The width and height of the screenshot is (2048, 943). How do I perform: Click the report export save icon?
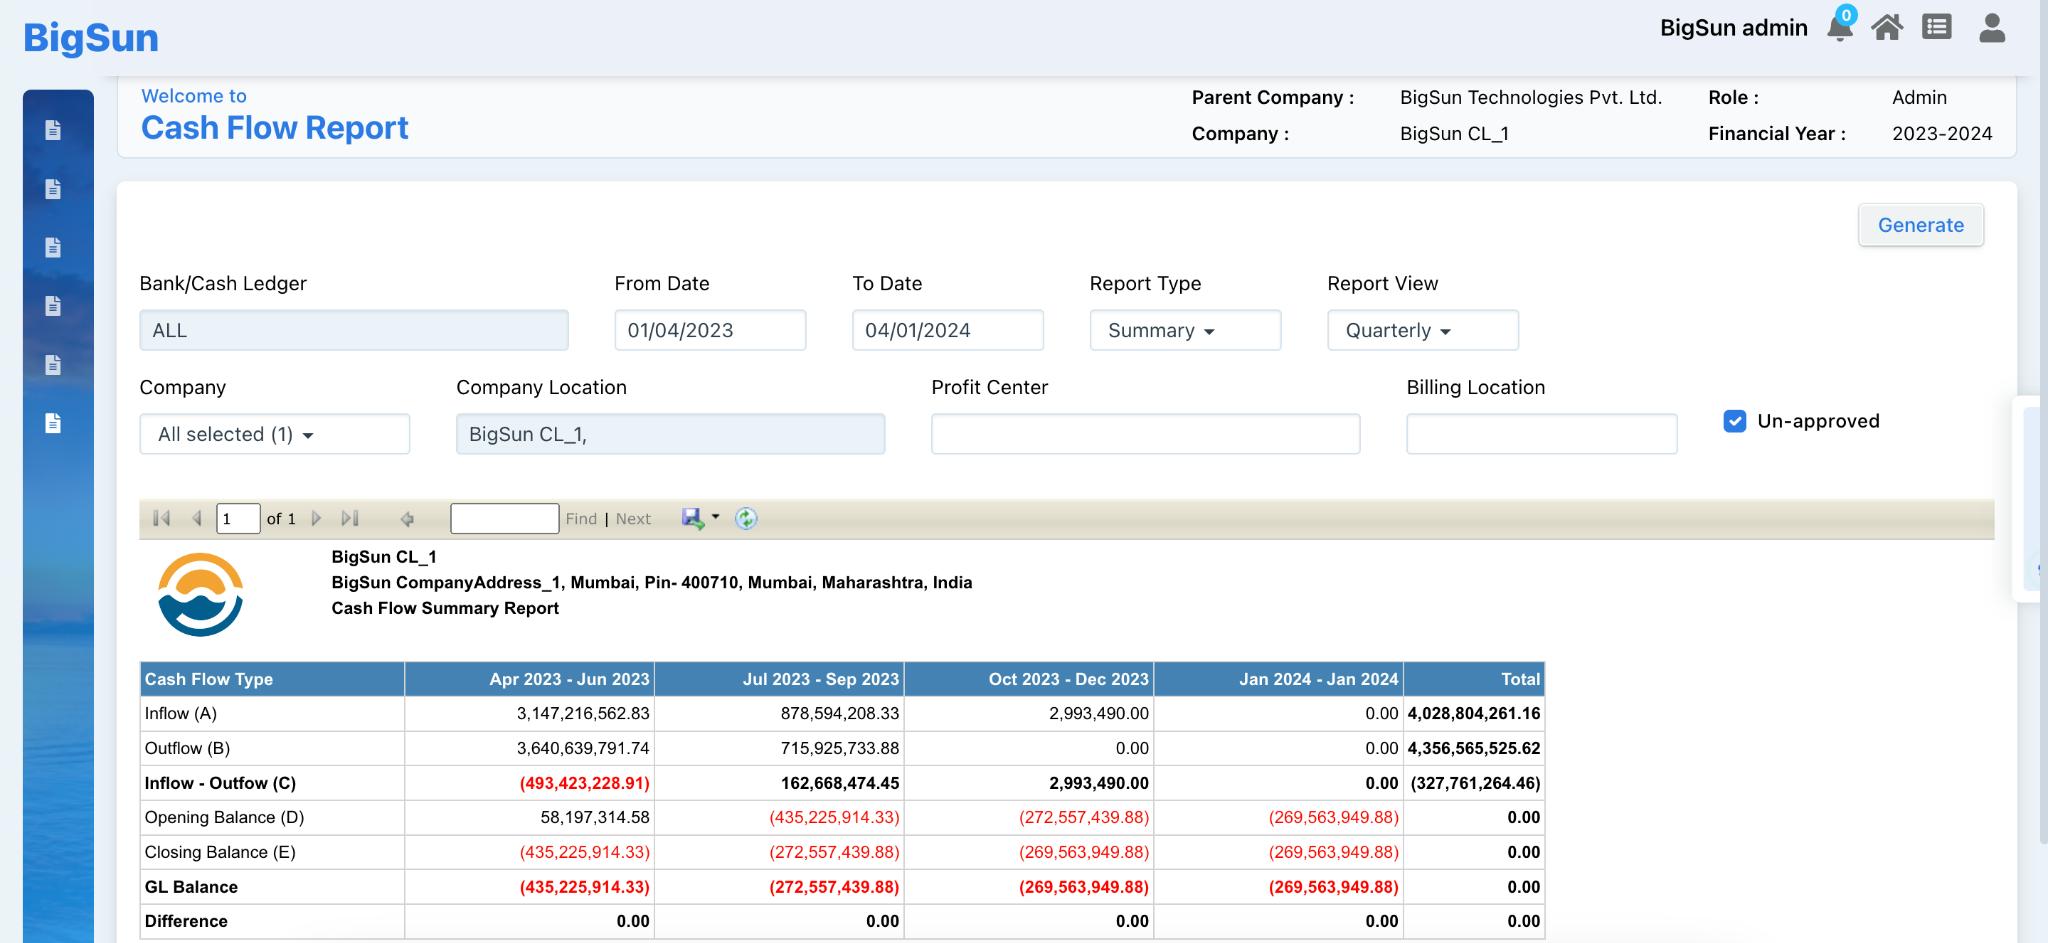point(693,518)
